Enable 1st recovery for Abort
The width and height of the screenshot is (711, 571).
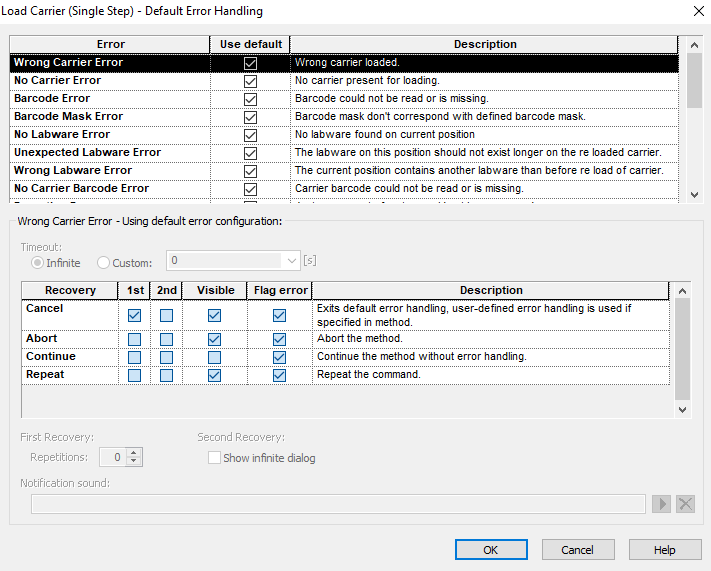134,339
